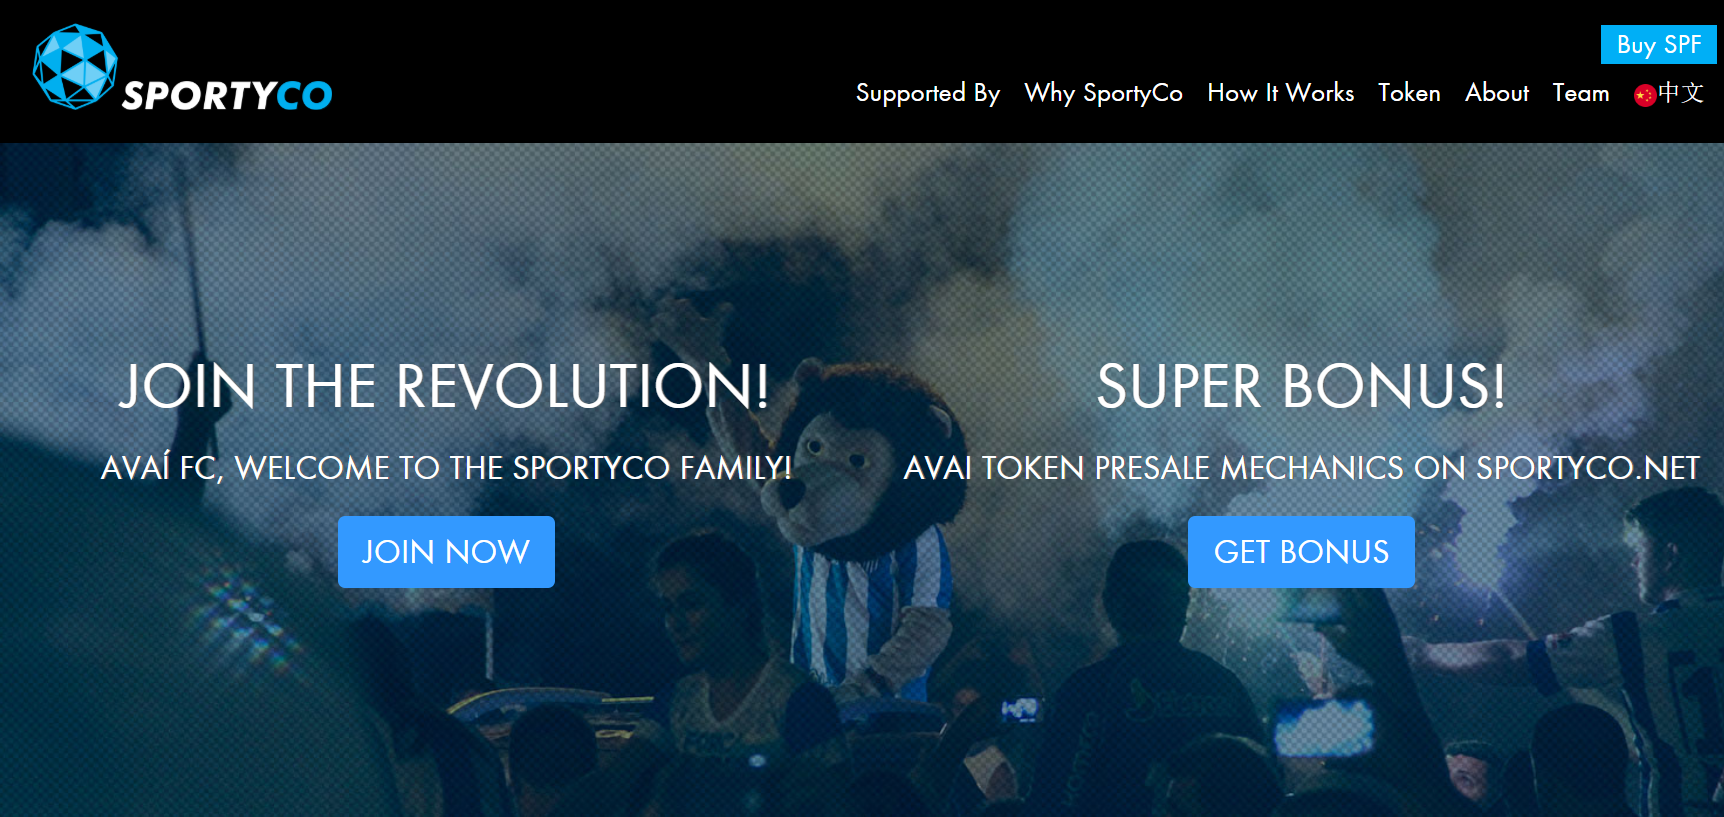Click the JOIN NOW button
Screen dimensions: 1724x817
coord(446,552)
